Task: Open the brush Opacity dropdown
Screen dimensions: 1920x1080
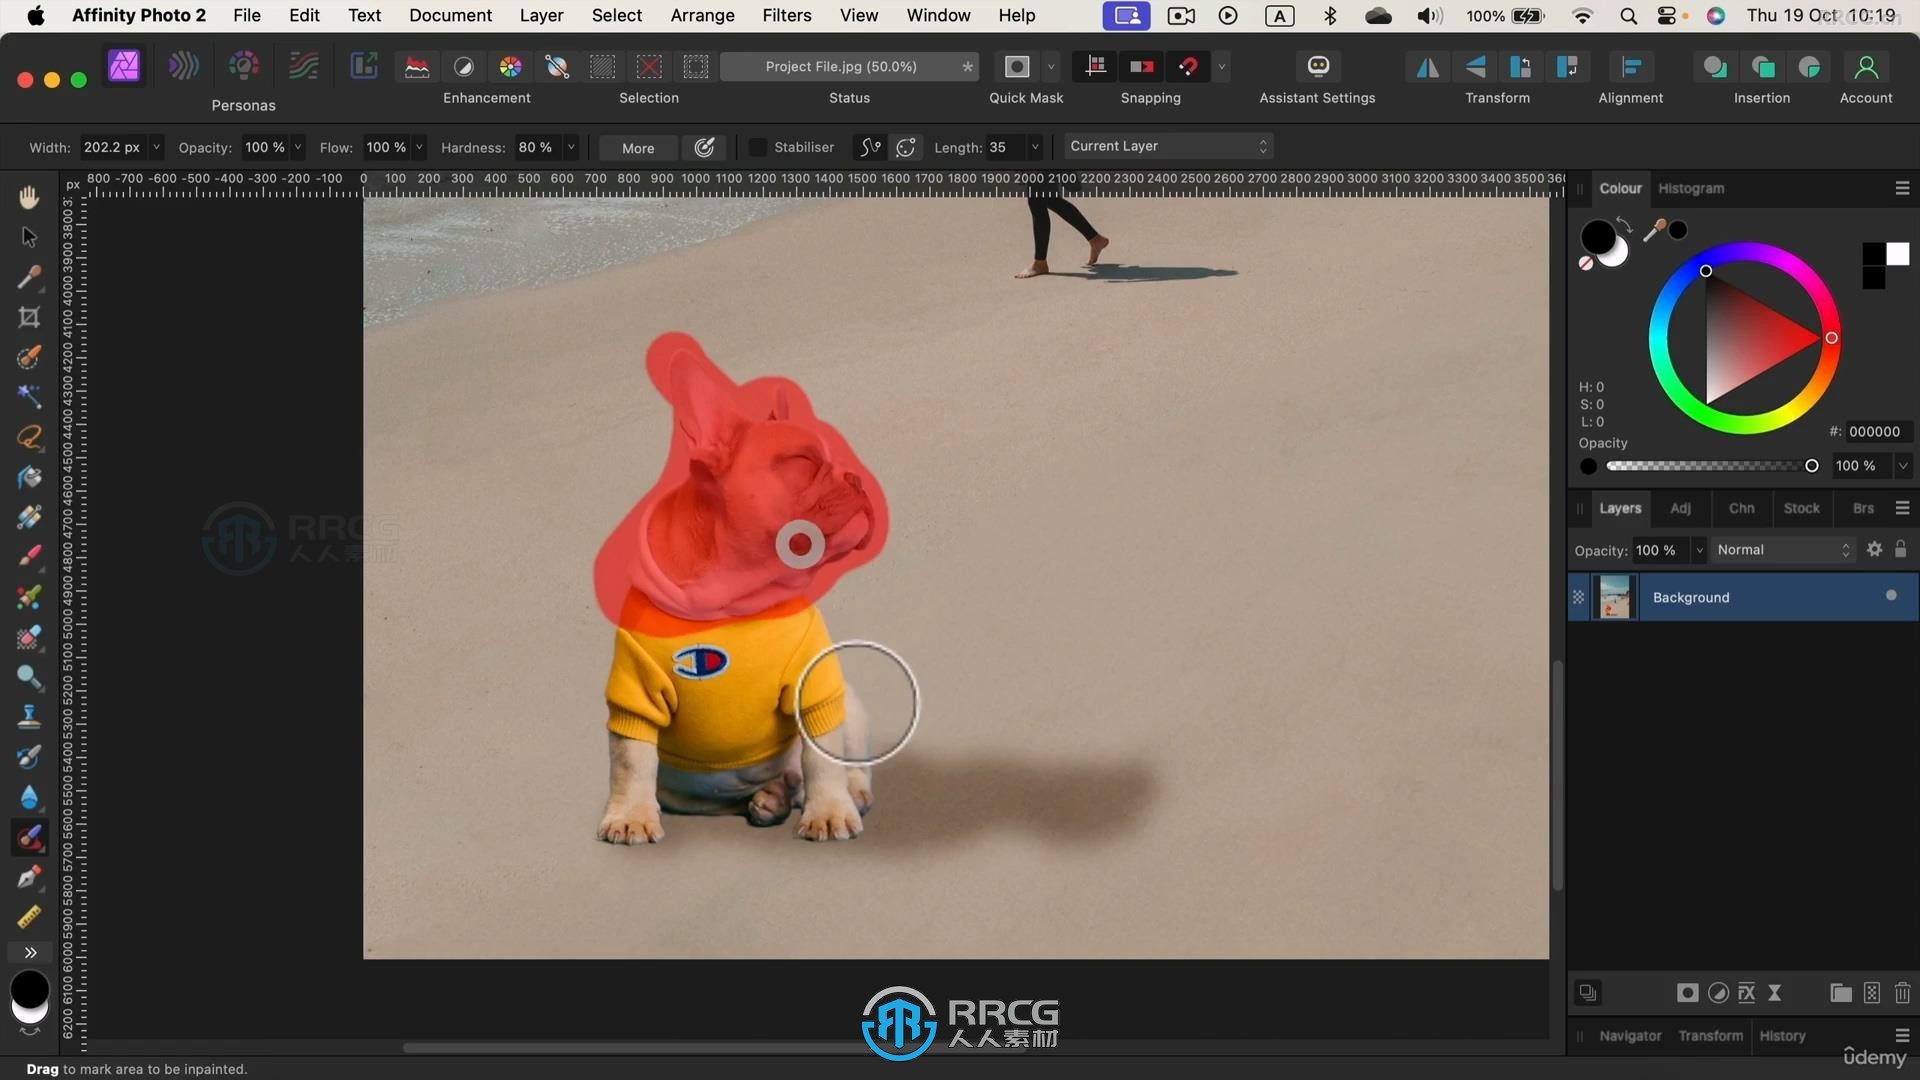Action: (298, 147)
